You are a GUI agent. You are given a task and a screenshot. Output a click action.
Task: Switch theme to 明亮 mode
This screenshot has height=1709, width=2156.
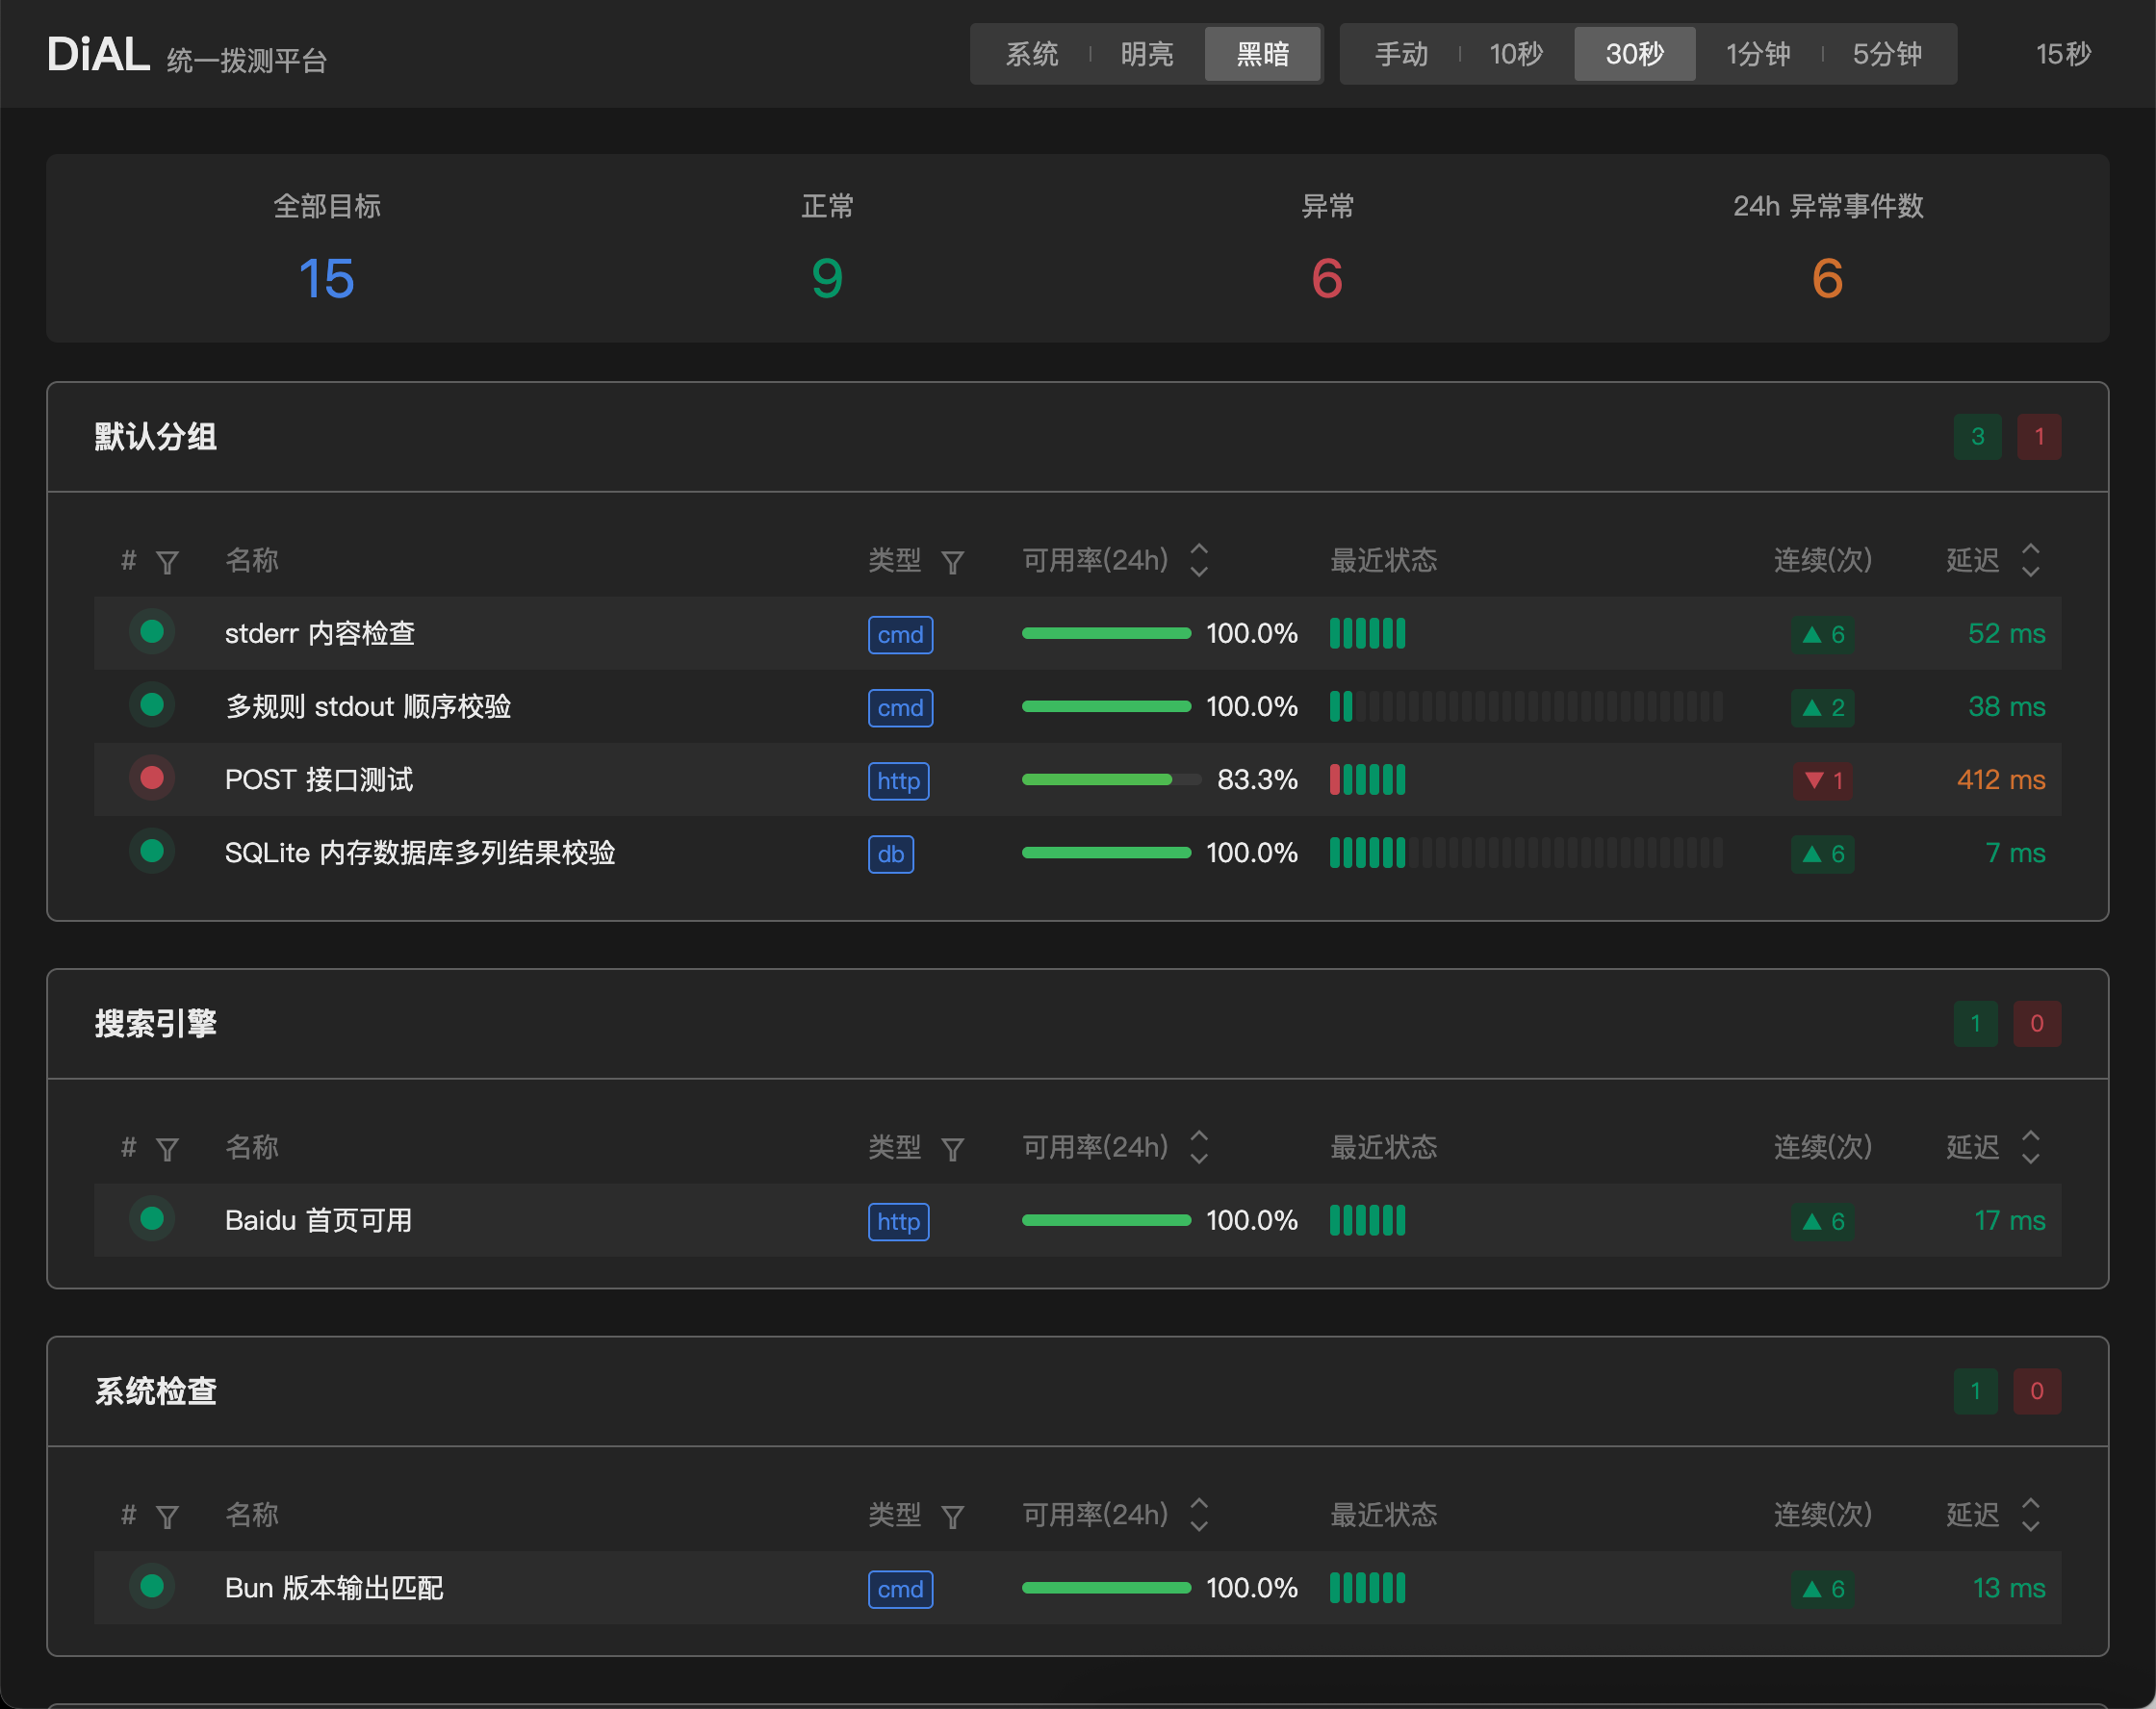point(1146,54)
